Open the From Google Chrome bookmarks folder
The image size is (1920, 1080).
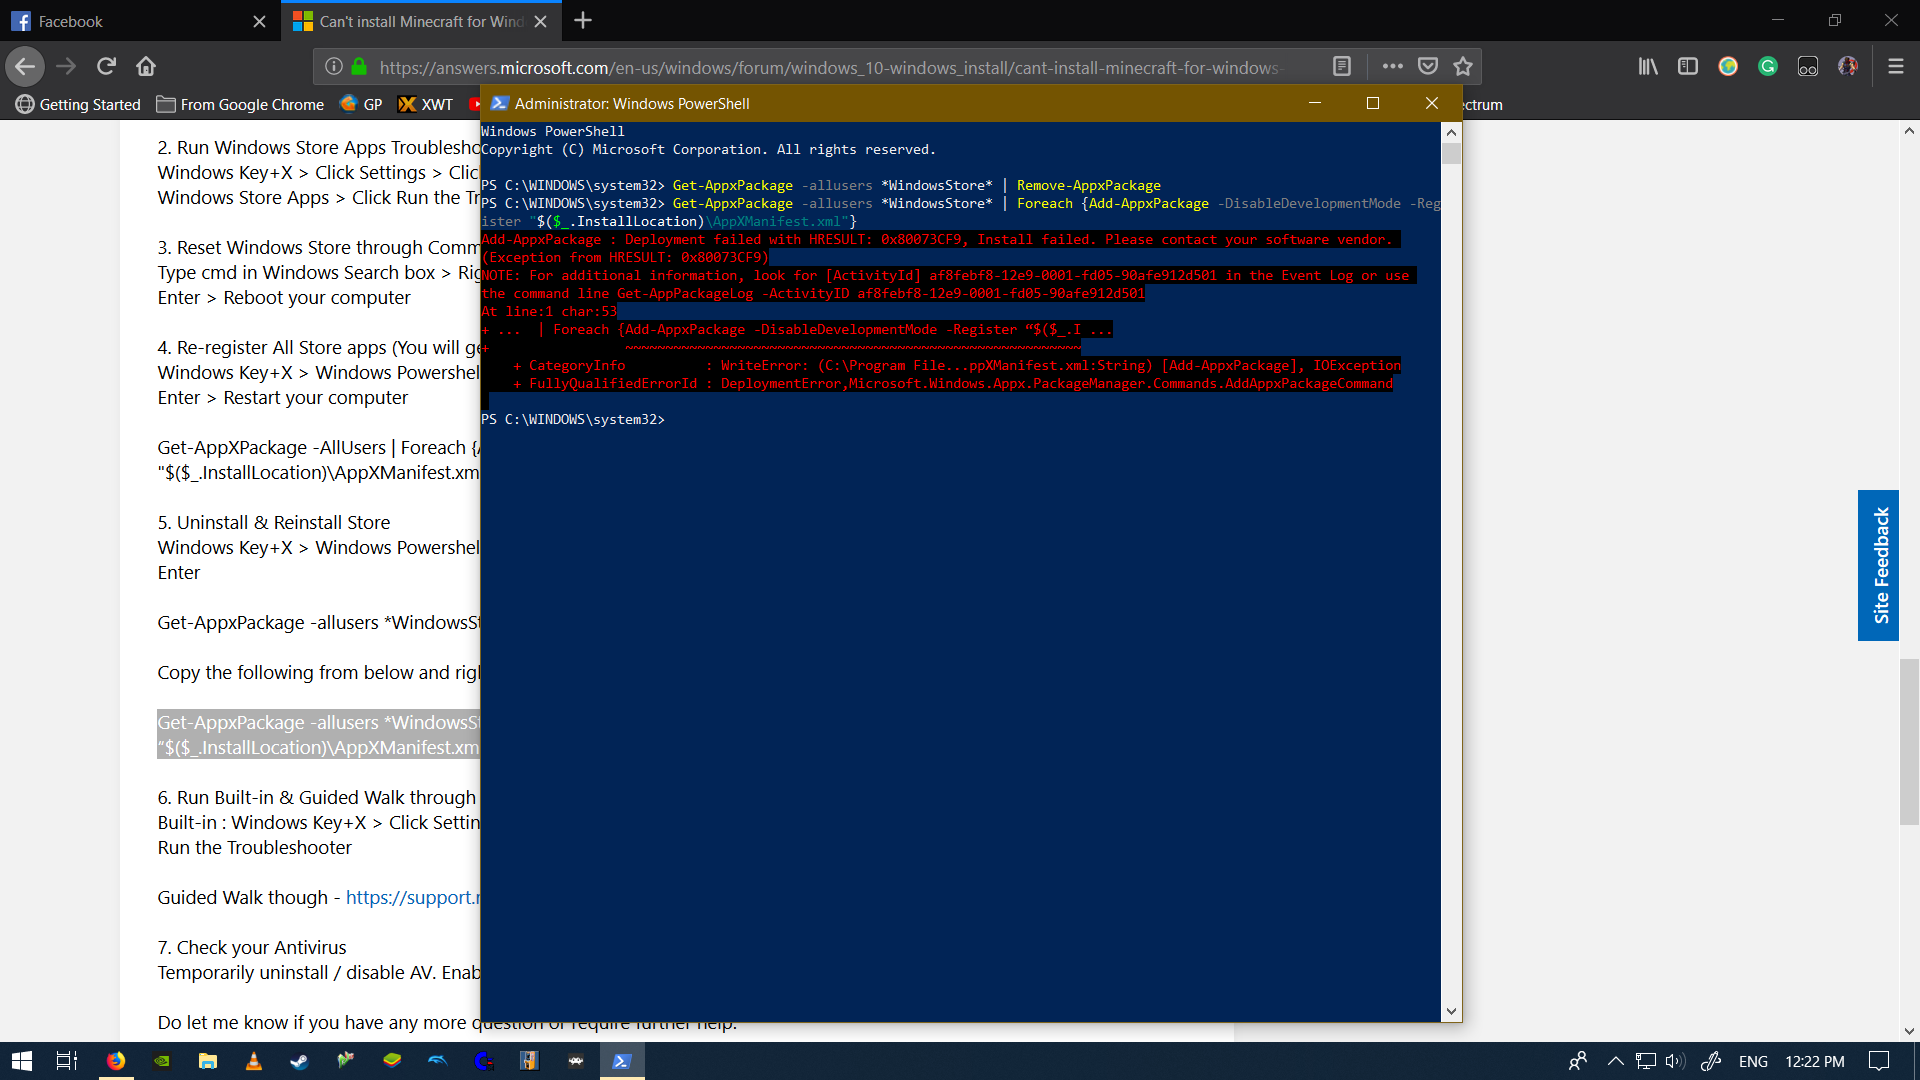point(240,104)
